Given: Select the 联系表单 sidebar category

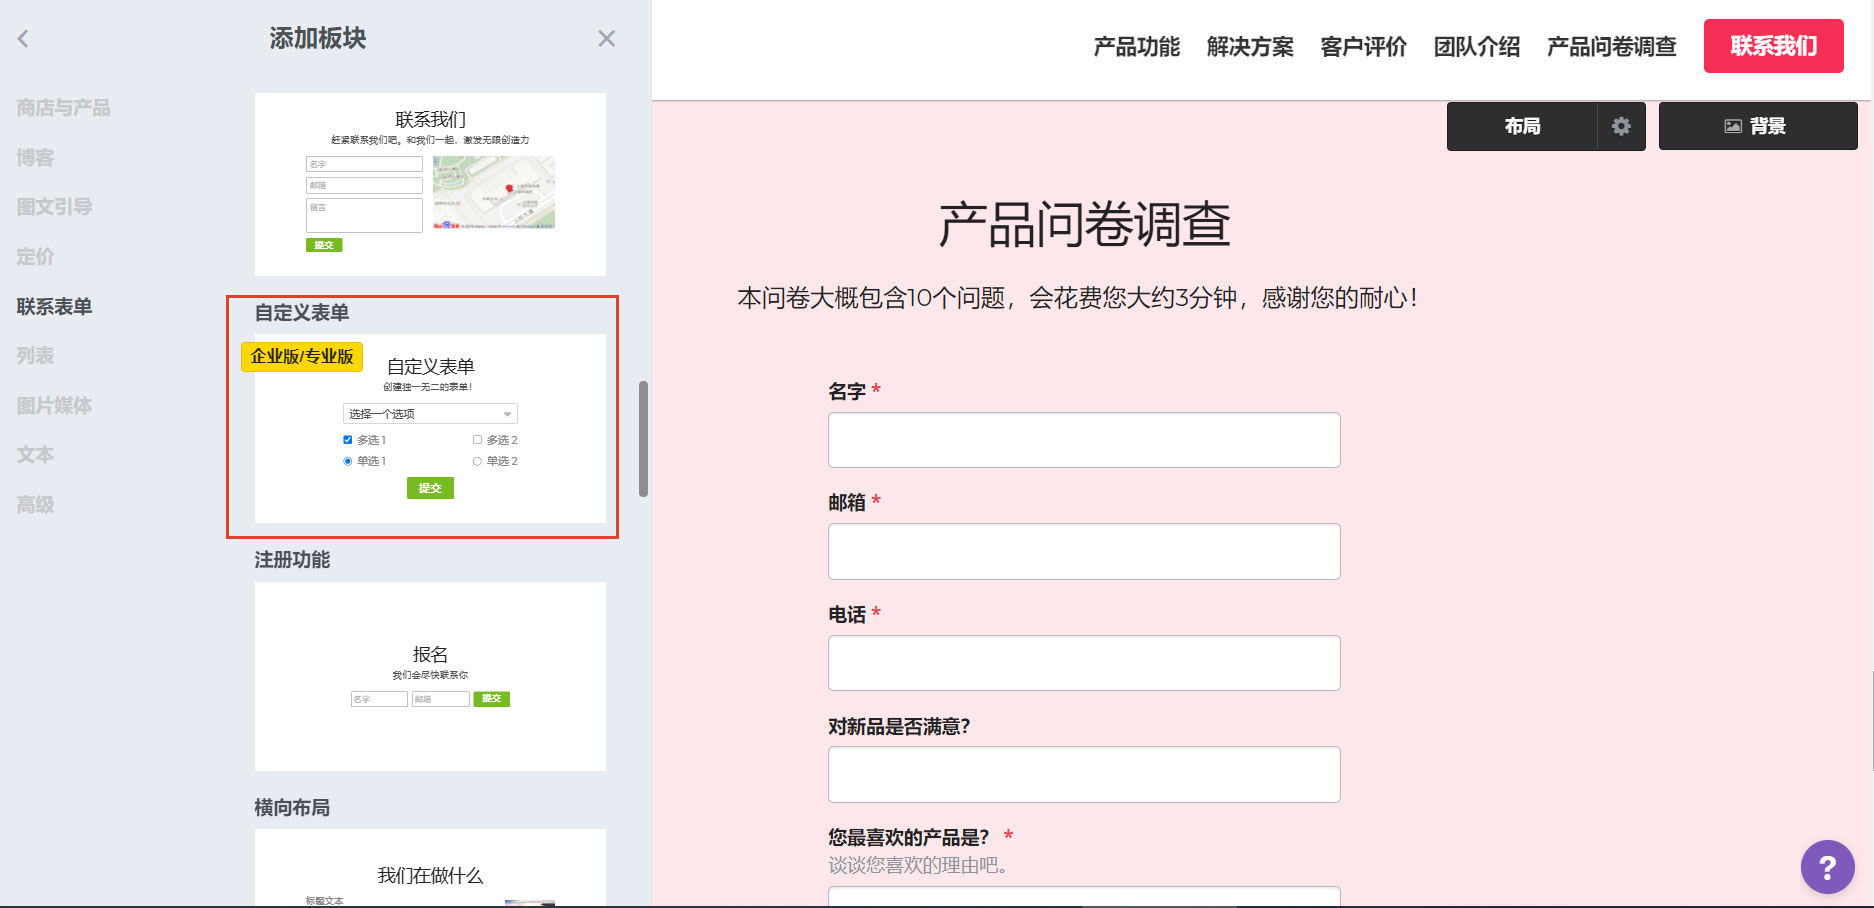Looking at the screenshot, I should 53,306.
